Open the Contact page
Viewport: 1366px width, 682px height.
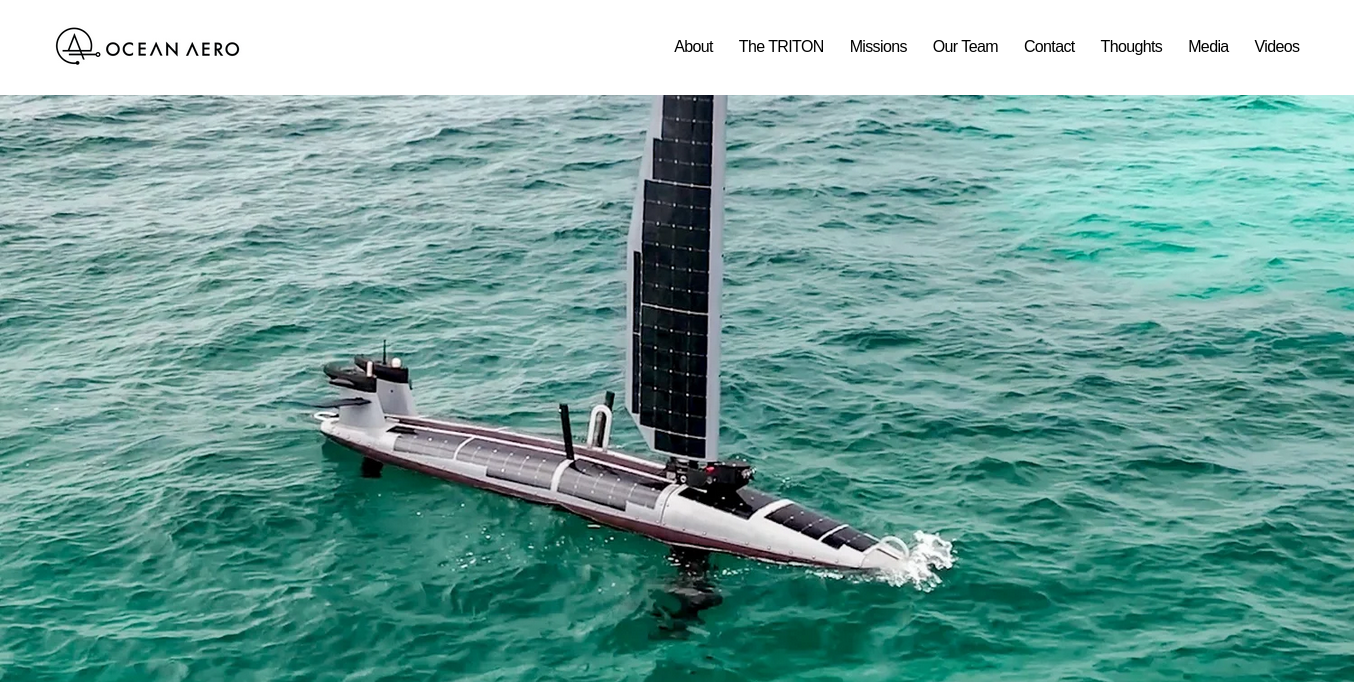(x=1049, y=46)
